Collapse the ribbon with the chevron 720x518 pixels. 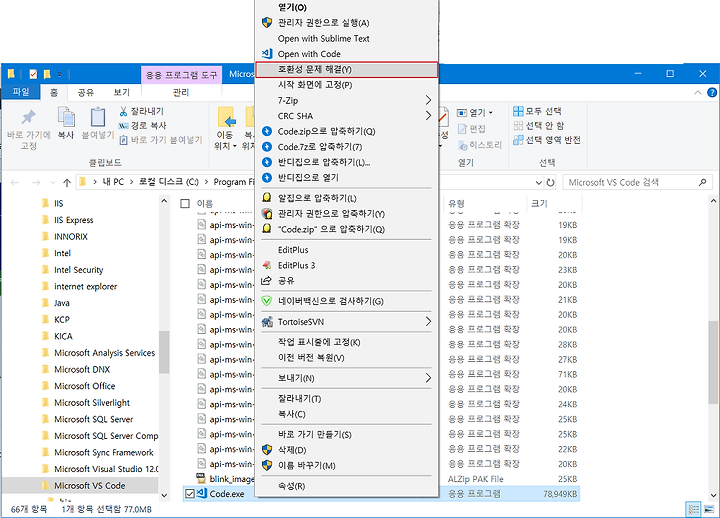(698, 92)
